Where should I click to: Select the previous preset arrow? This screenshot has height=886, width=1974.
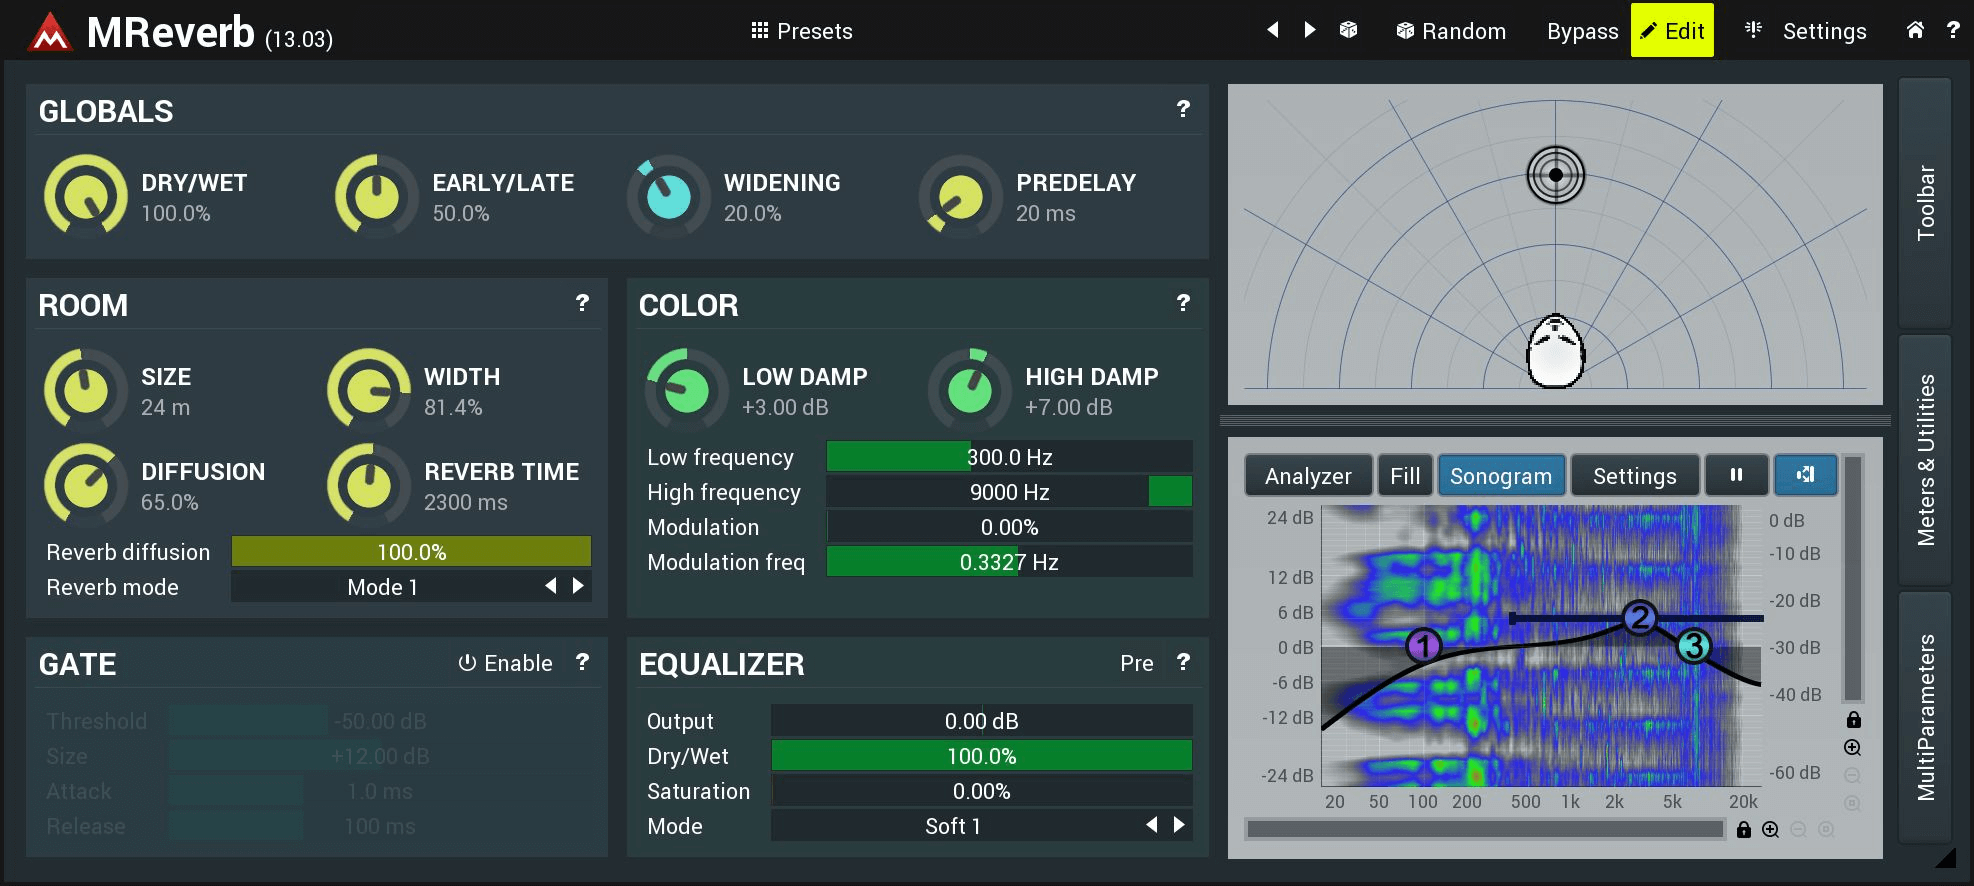[1273, 30]
